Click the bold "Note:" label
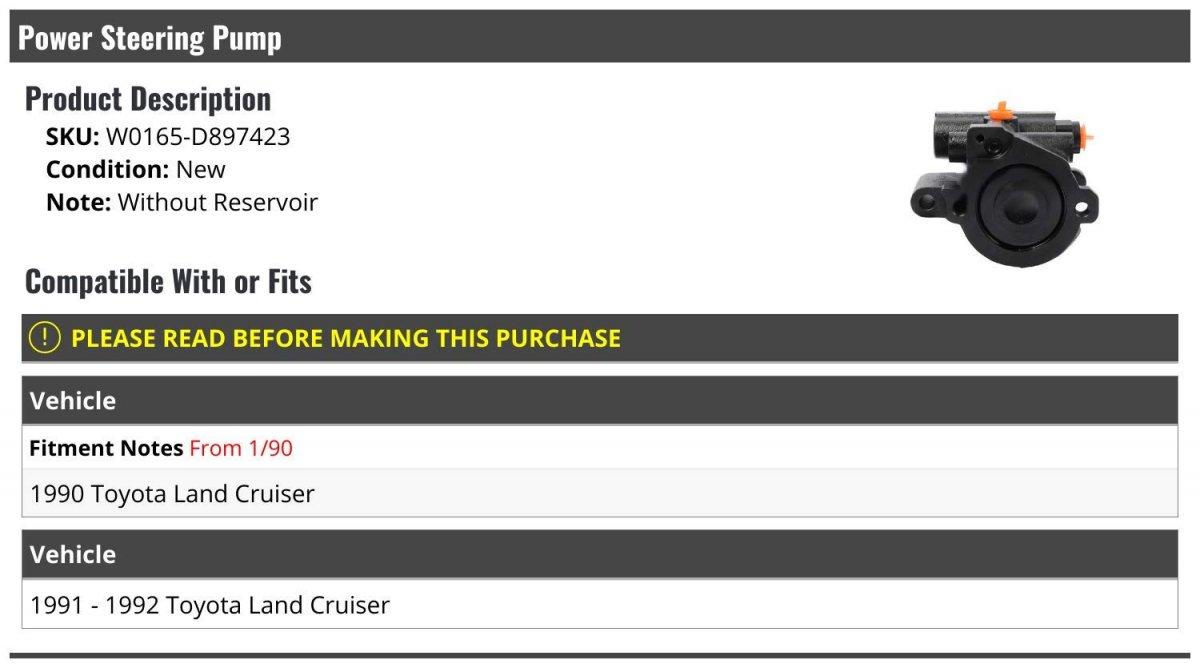Image resolution: width=1200 pixels, height=668 pixels. [78, 202]
